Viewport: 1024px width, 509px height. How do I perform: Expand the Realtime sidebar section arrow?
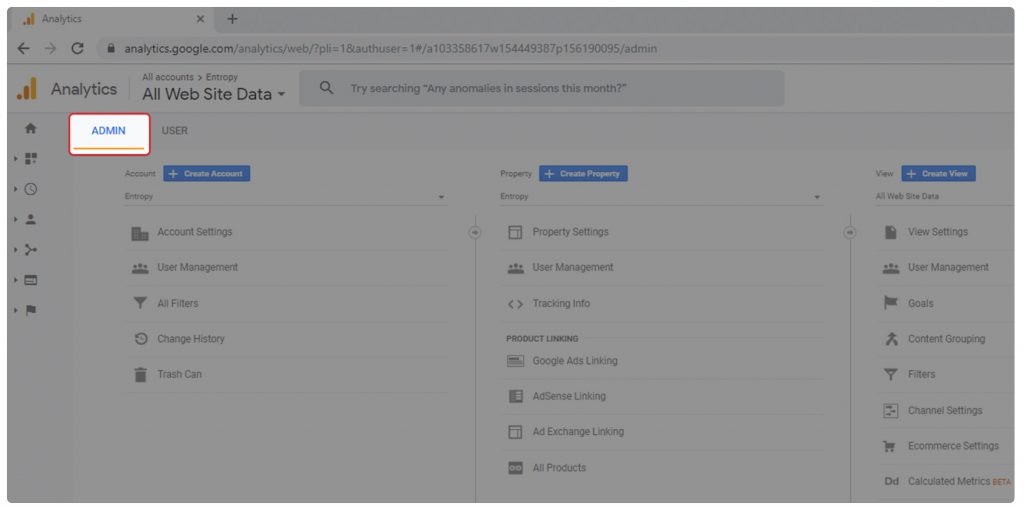click(x=16, y=189)
